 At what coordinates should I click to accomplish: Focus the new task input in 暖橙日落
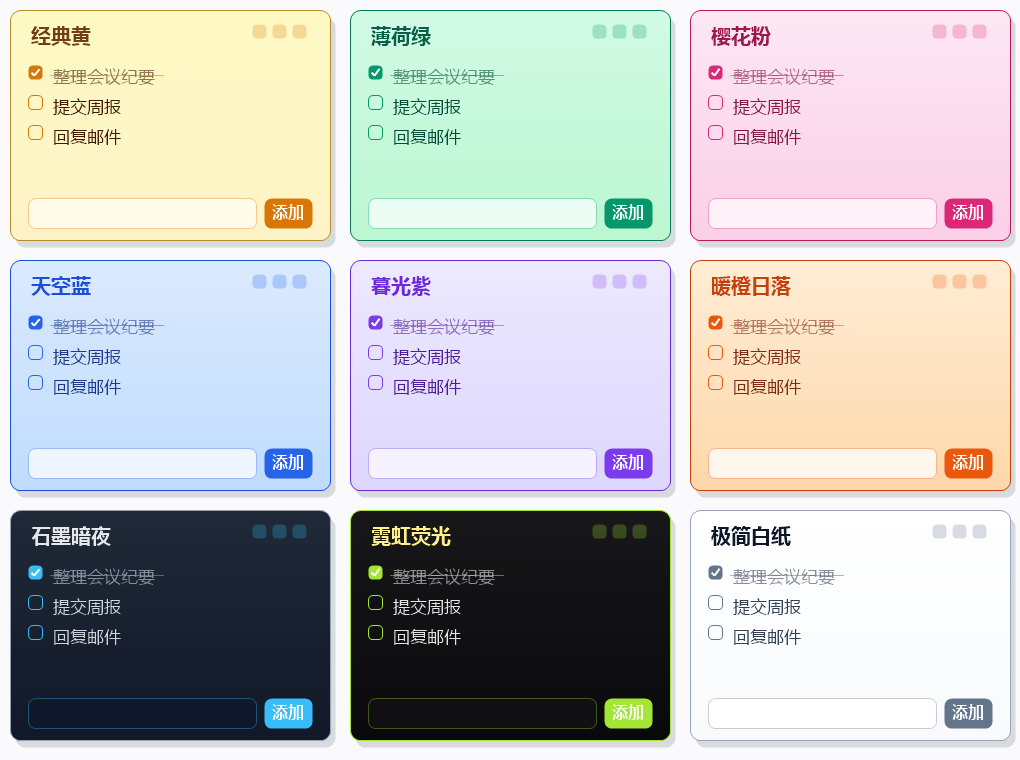pyautogui.click(x=822, y=463)
